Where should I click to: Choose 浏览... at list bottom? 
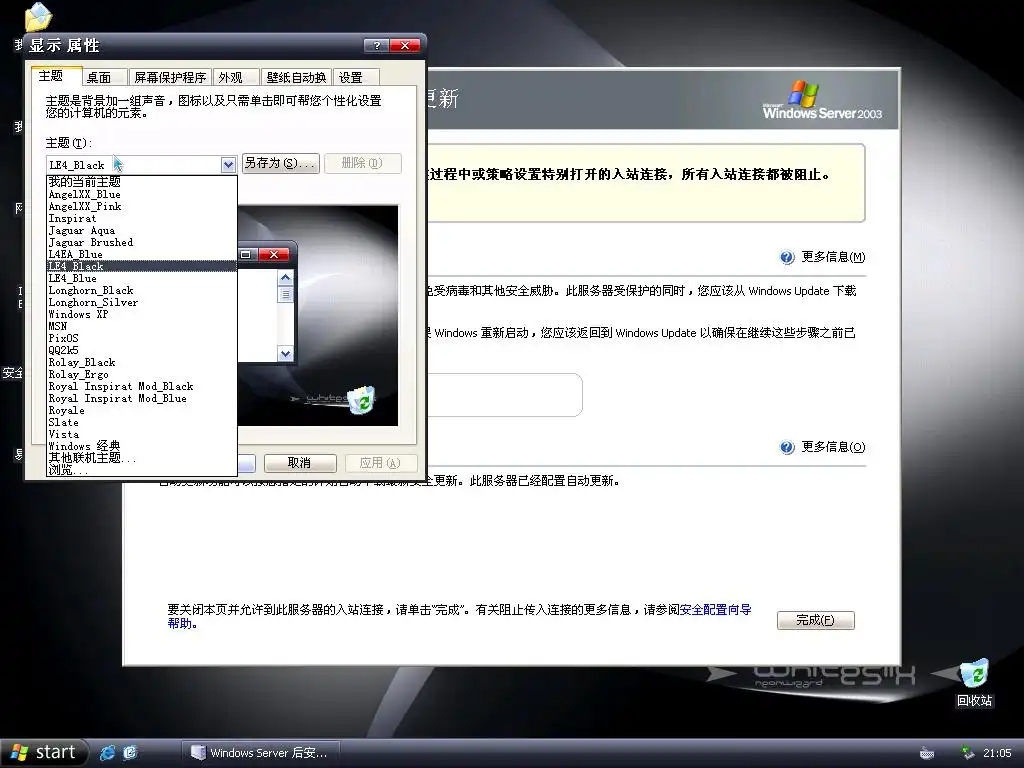142,470
